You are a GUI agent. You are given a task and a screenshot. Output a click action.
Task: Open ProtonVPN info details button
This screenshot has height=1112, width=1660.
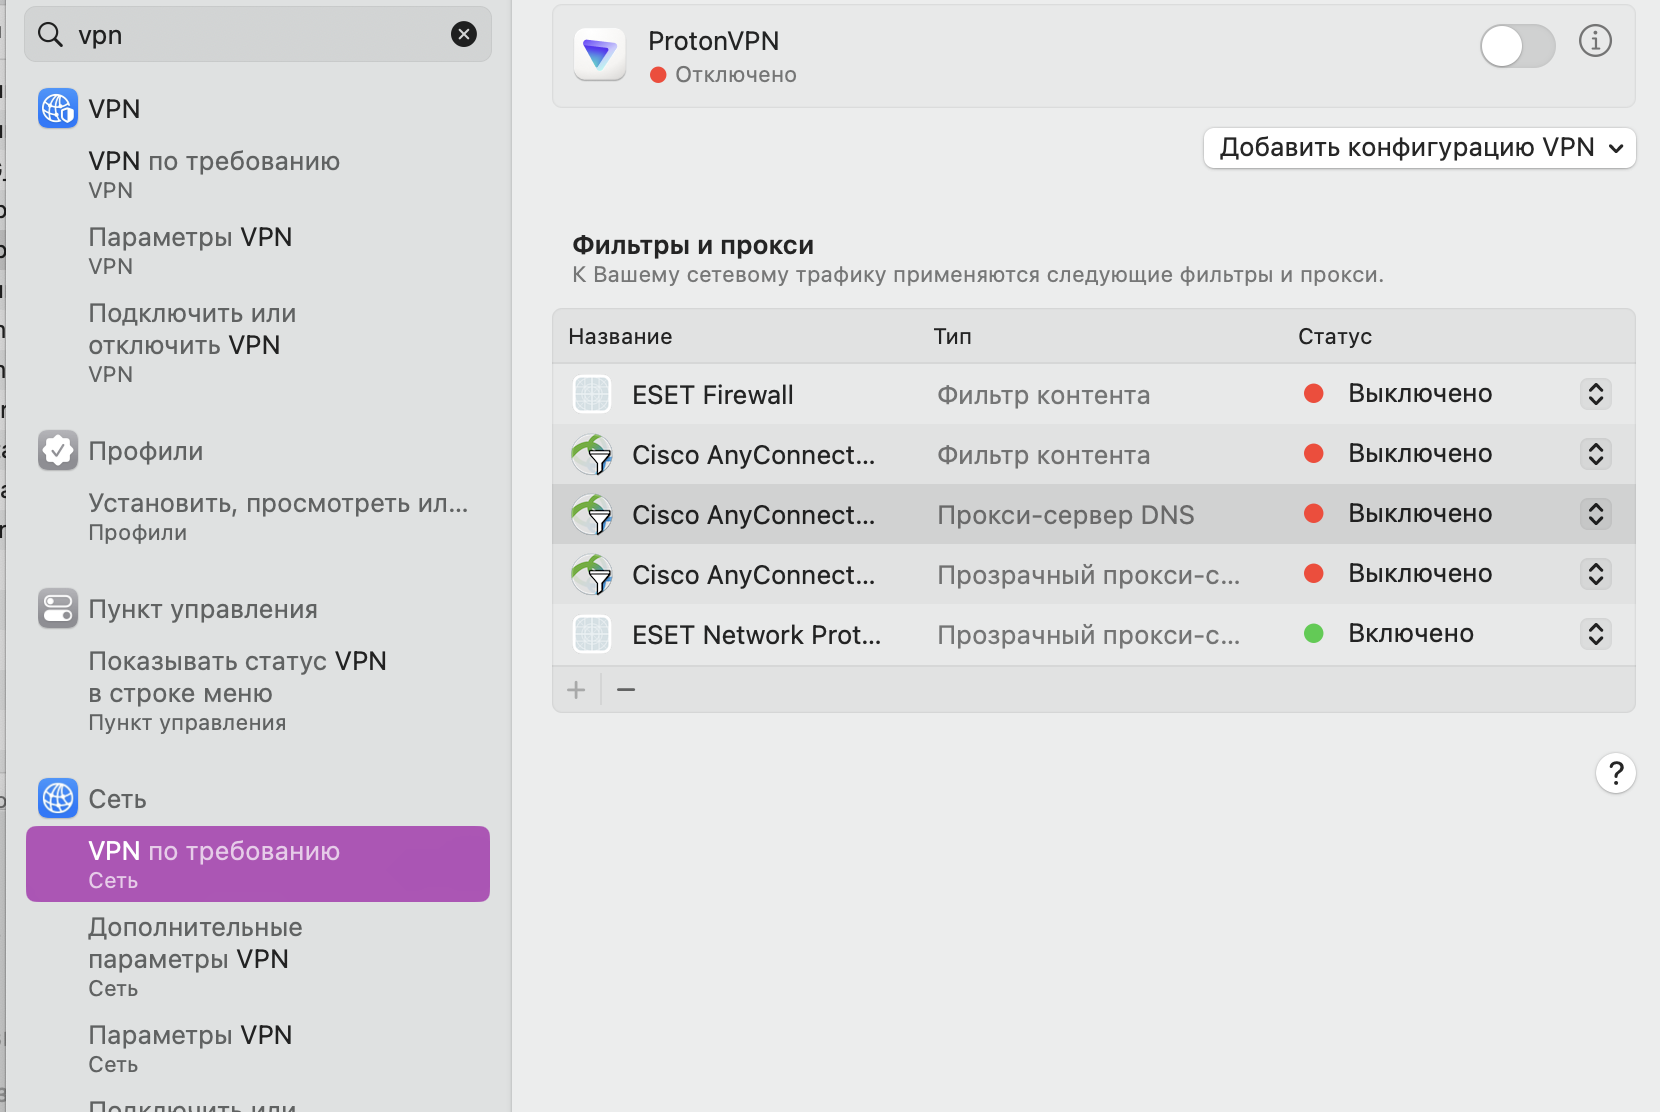coord(1595,41)
